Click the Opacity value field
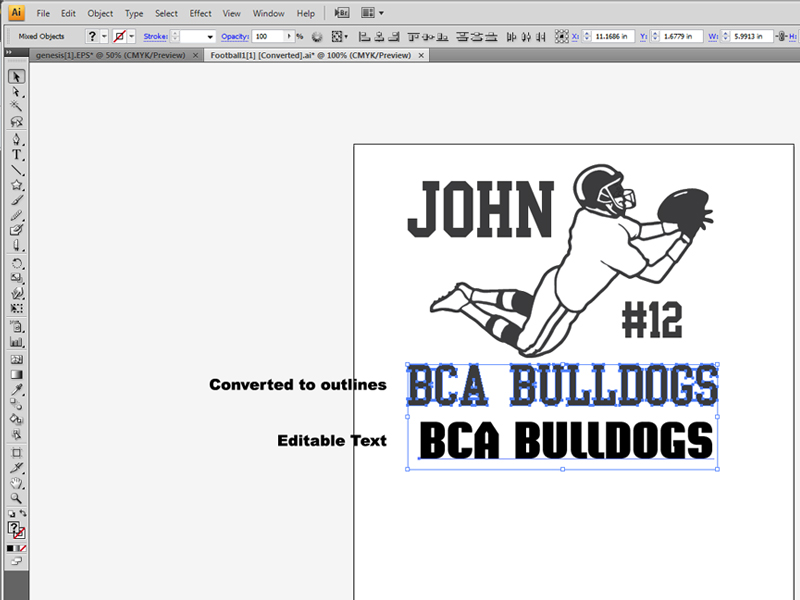This screenshot has height=600, width=800. pyautogui.click(x=269, y=36)
